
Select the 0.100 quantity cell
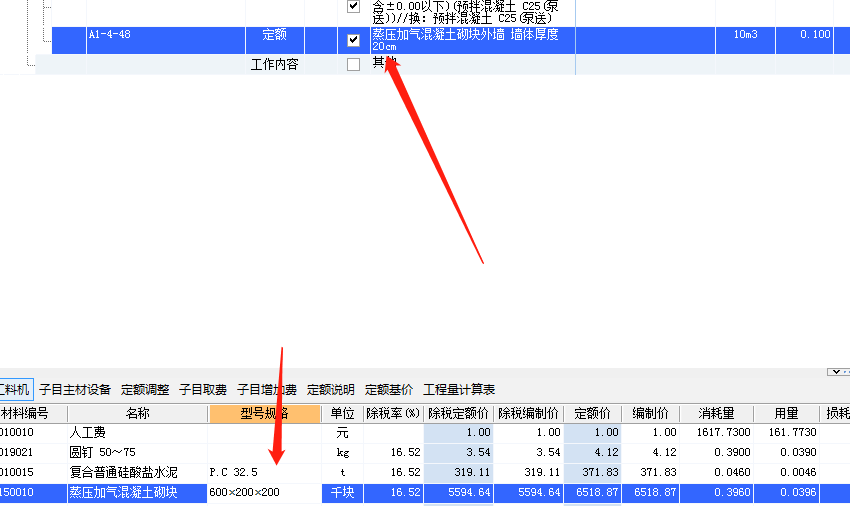(804, 40)
